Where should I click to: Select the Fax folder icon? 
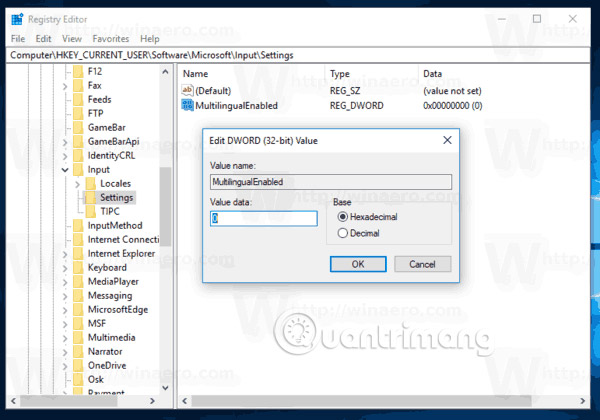tap(78, 85)
